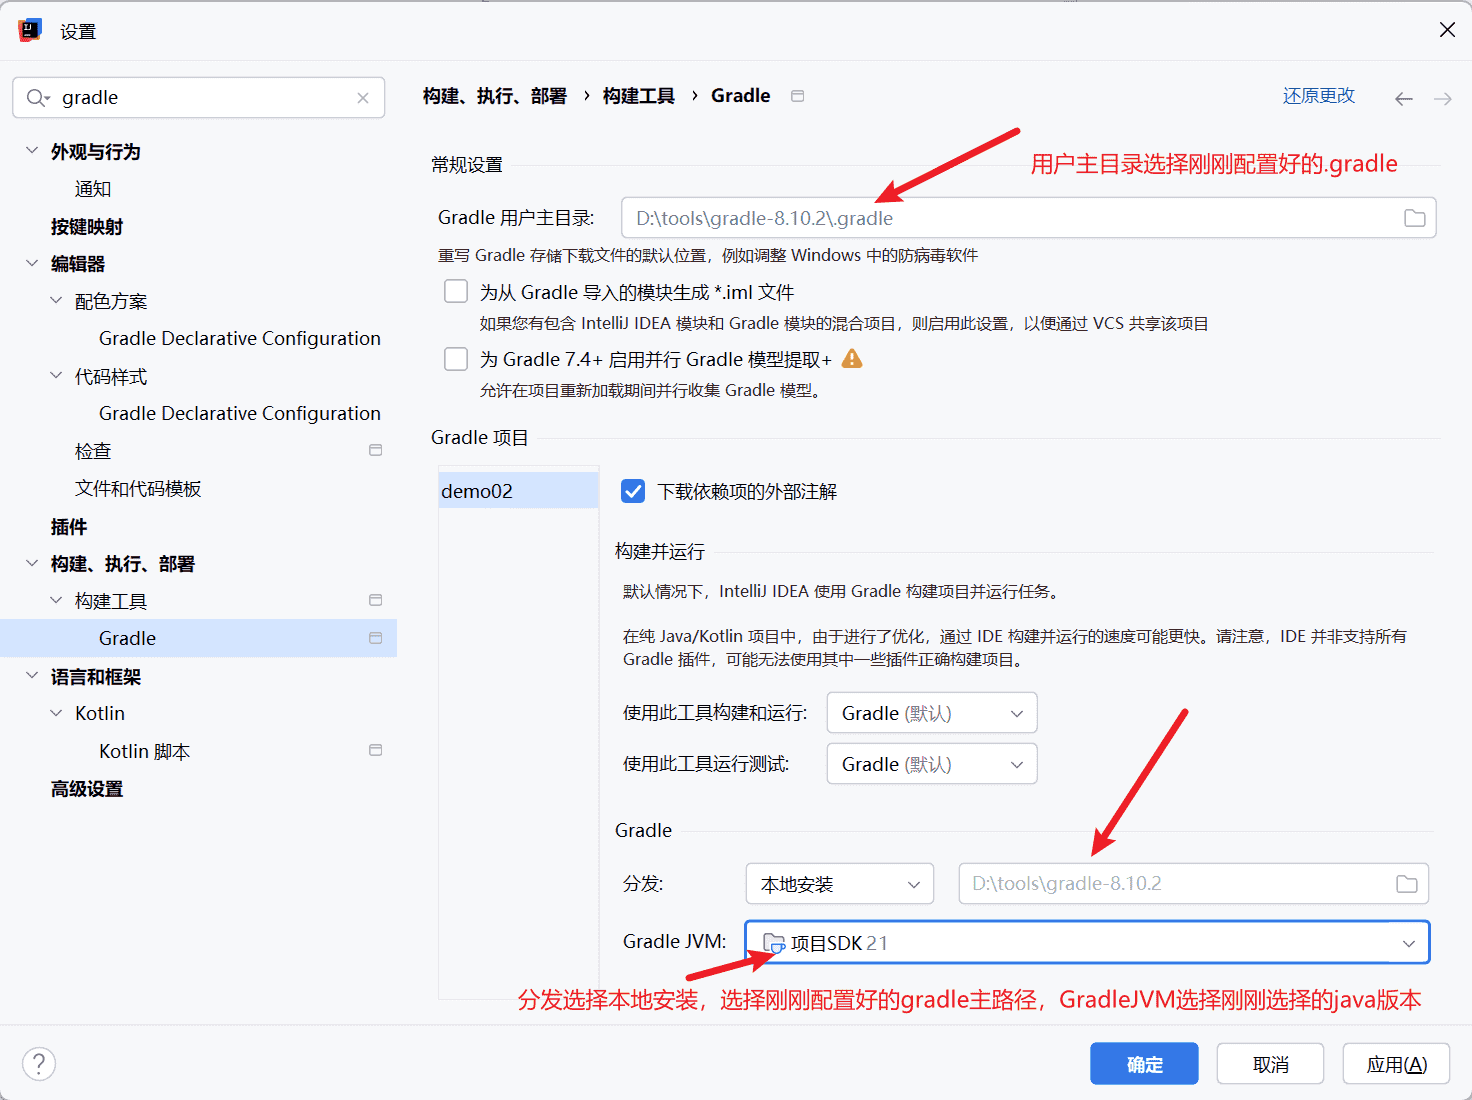Collapse the 外观与行为 tree section
Image resolution: width=1472 pixels, height=1100 pixels.
pos(32,151)
